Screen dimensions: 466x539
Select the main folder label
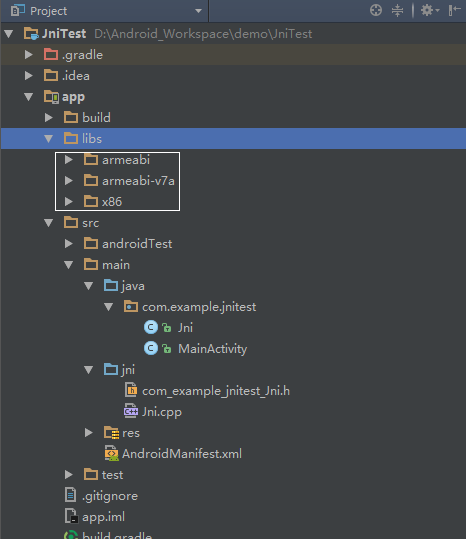pos(116,265)
